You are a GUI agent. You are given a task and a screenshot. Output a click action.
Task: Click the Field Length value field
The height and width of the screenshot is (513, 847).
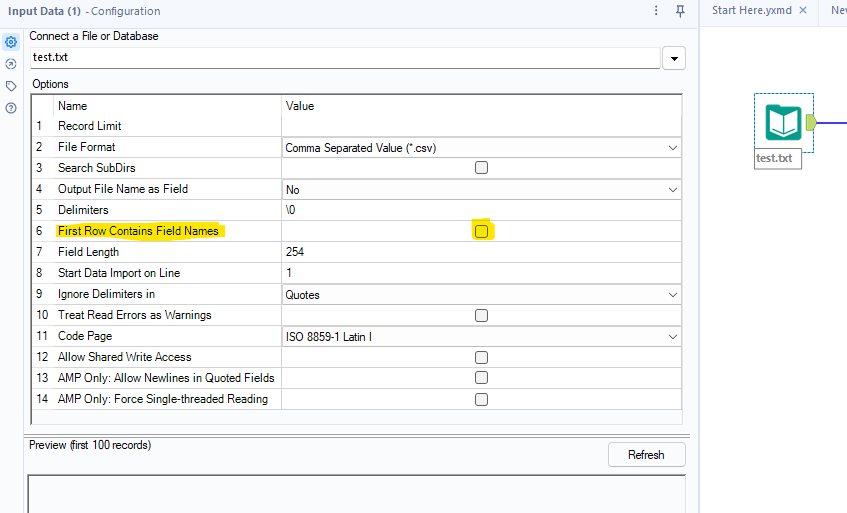tap(480, 252)
